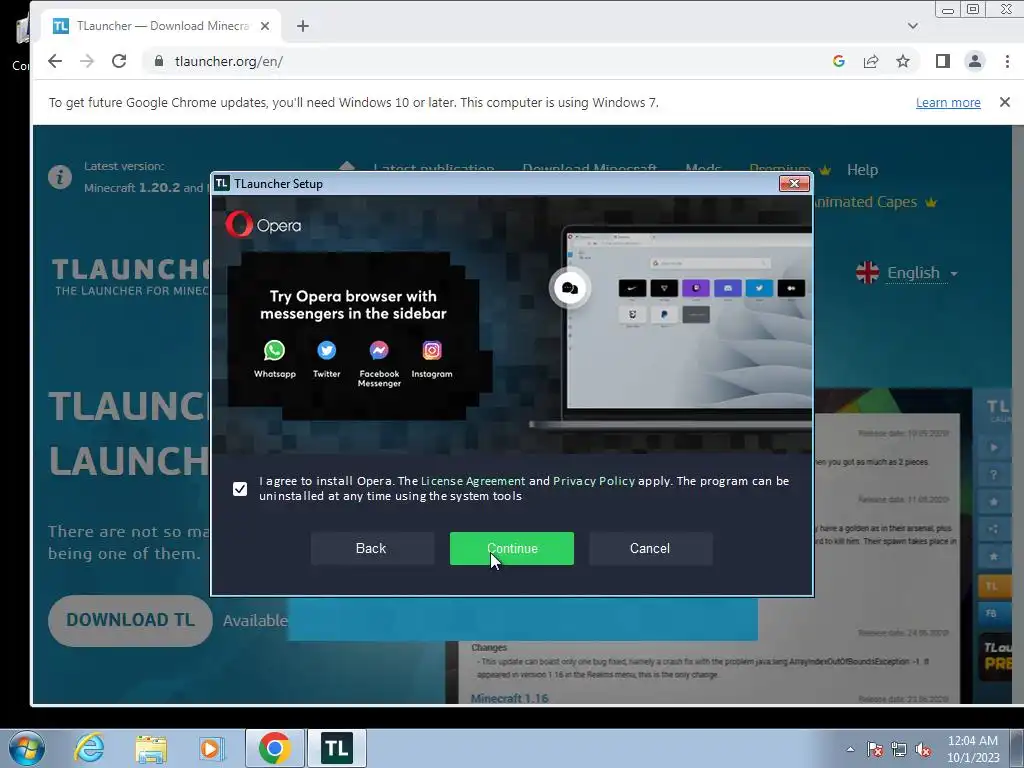Show hidden tray icons arrow

click(850, 749)
